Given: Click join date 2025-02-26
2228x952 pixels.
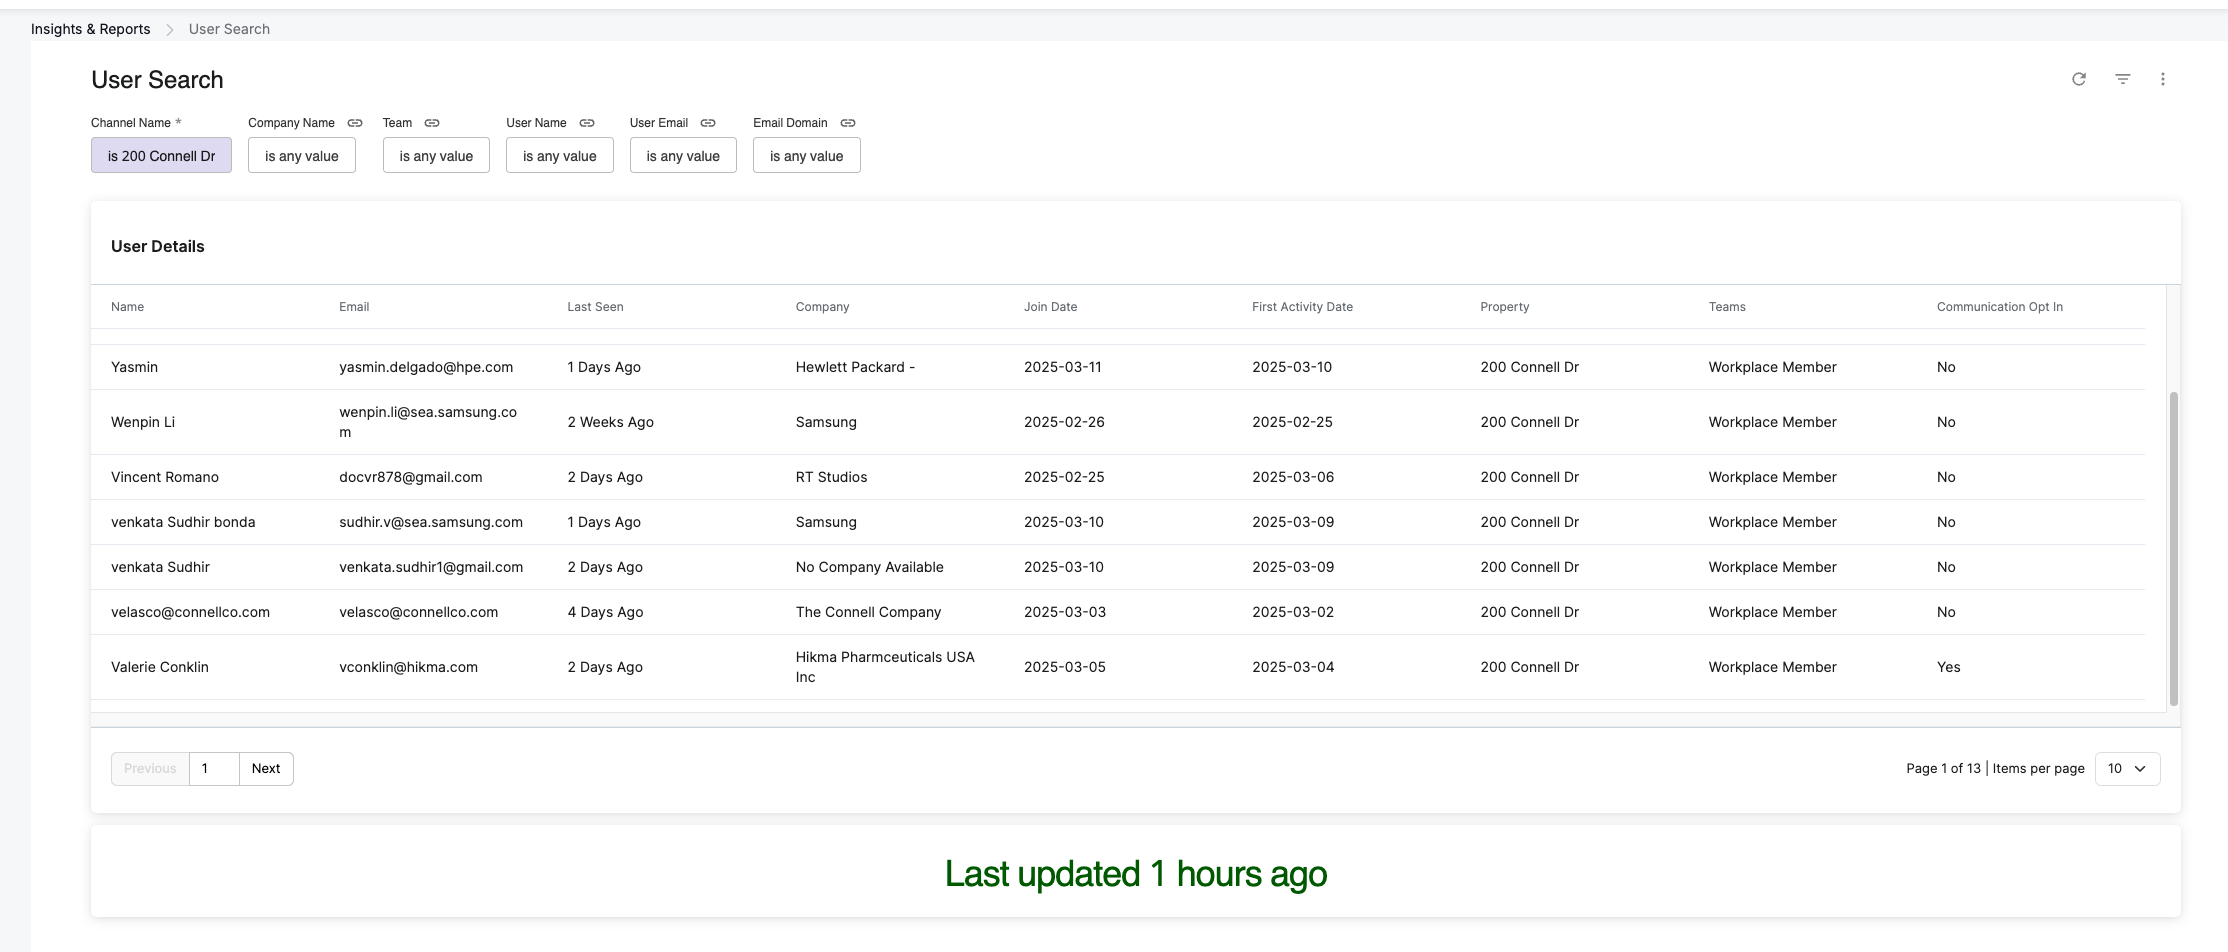Looking at the screenshot, I should point(1064,422).
